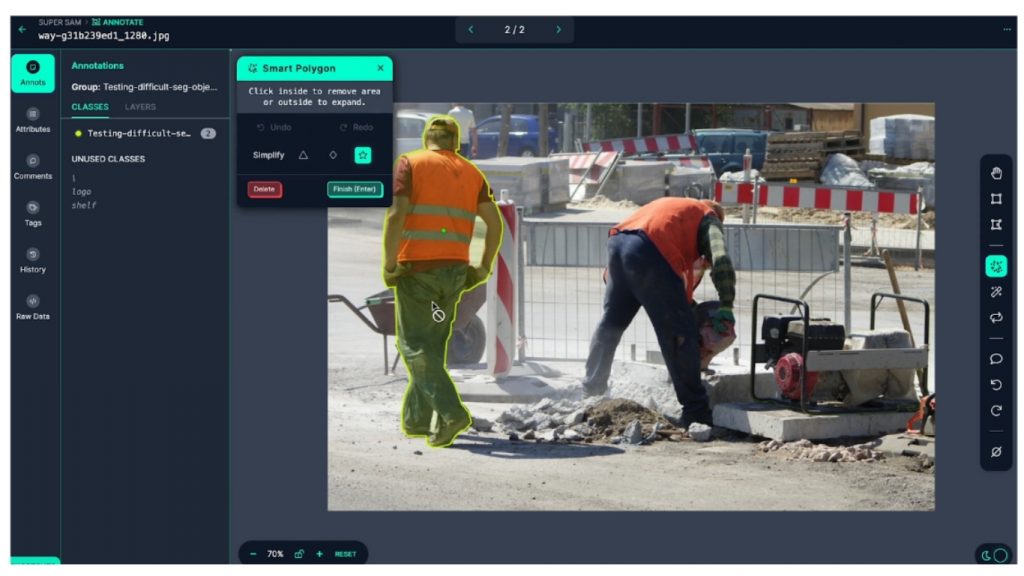Image resolution: width=1024 pixels, height=576 pixels.
Task: Delete the current smart polygon
Action: (264, 189)
